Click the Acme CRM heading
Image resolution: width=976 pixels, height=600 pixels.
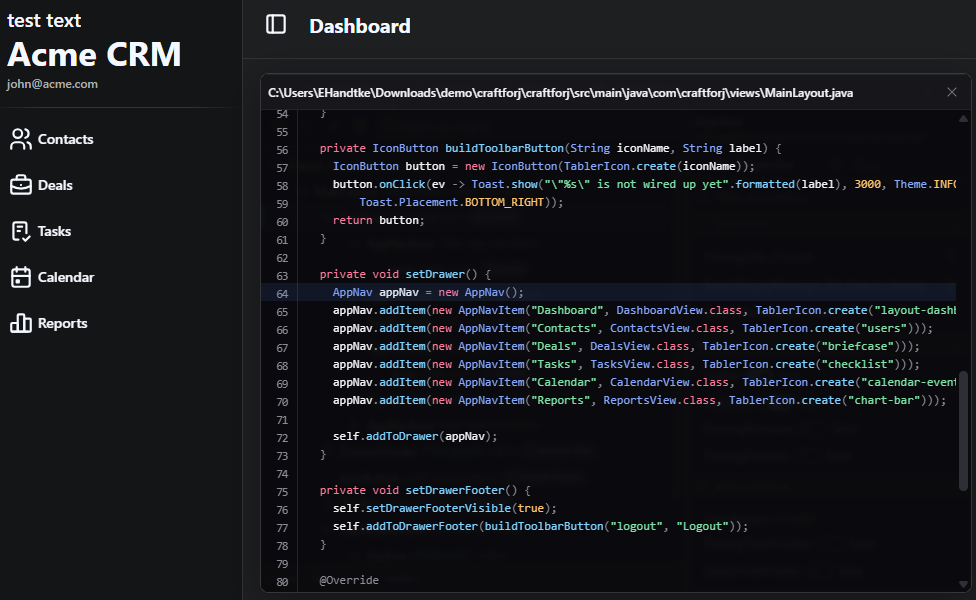point(94,54)
